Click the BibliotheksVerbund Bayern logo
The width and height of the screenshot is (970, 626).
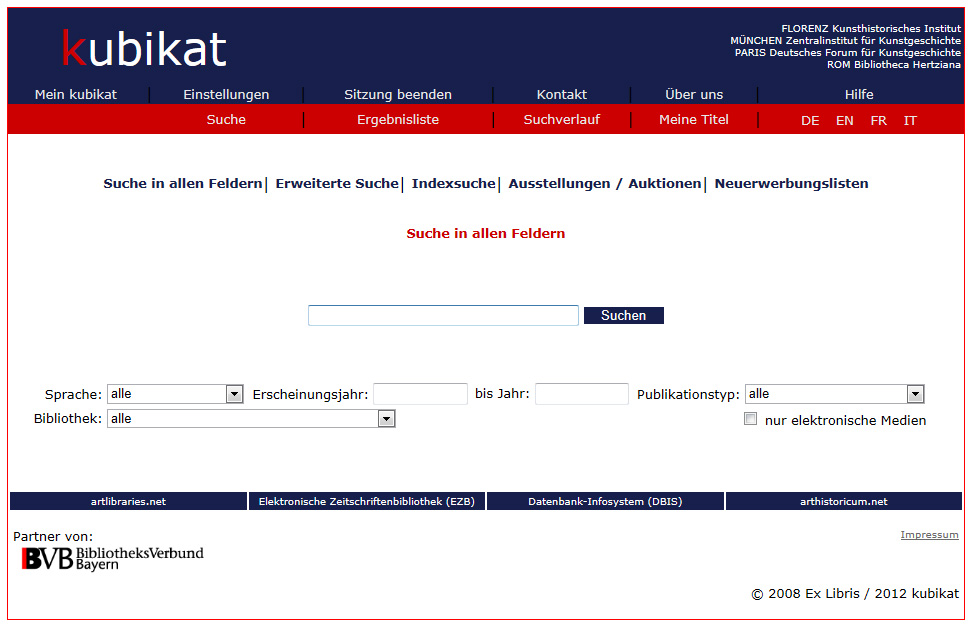(112, 558)
